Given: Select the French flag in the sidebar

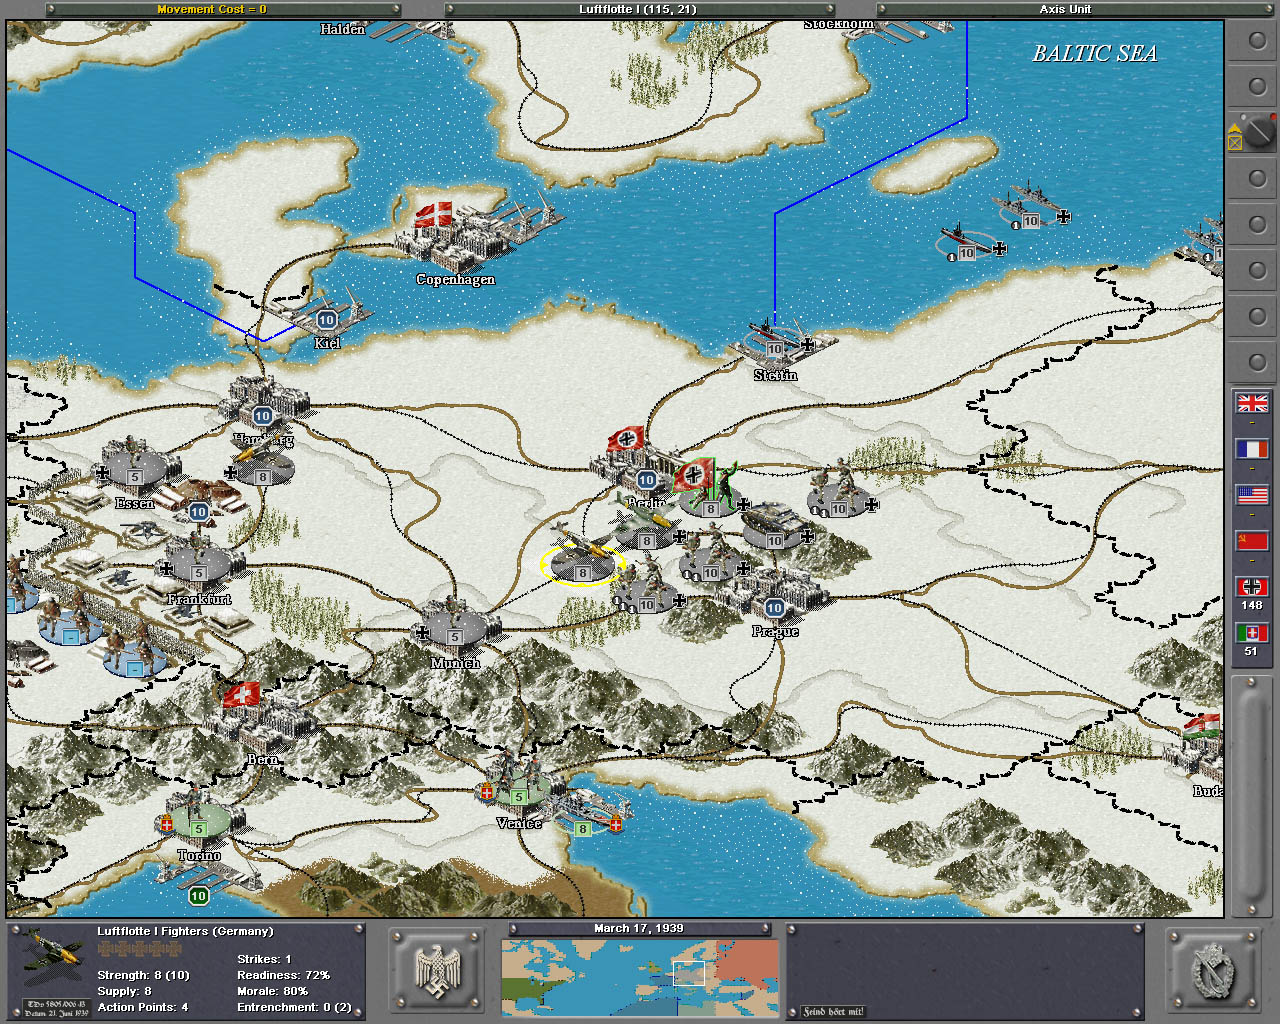Looking at the screenshot, I should point(1252,449).
